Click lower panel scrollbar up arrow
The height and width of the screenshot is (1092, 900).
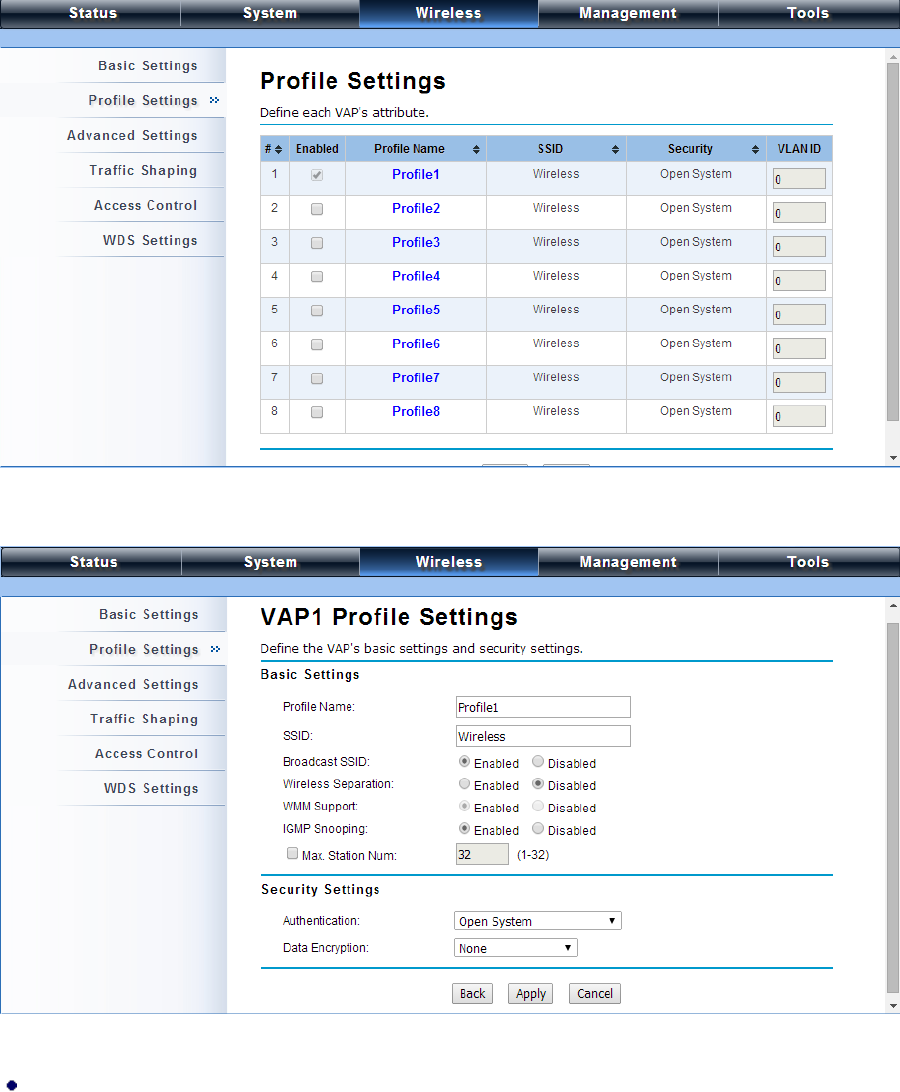(893, 606)
